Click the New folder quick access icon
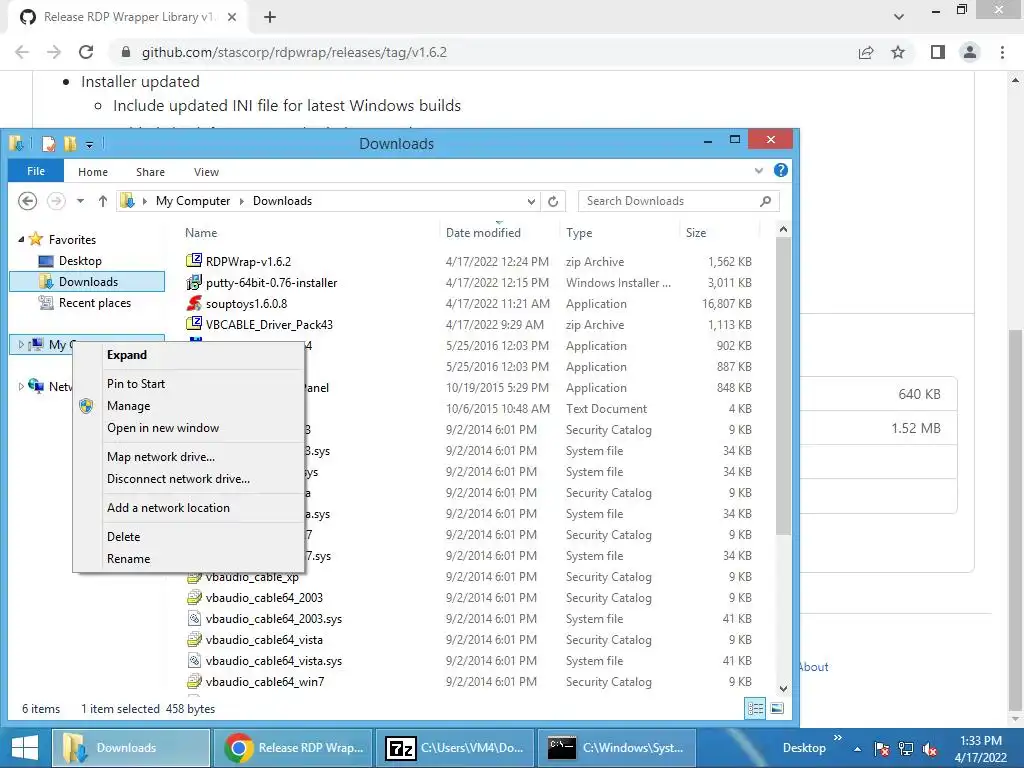 point(69,144)
